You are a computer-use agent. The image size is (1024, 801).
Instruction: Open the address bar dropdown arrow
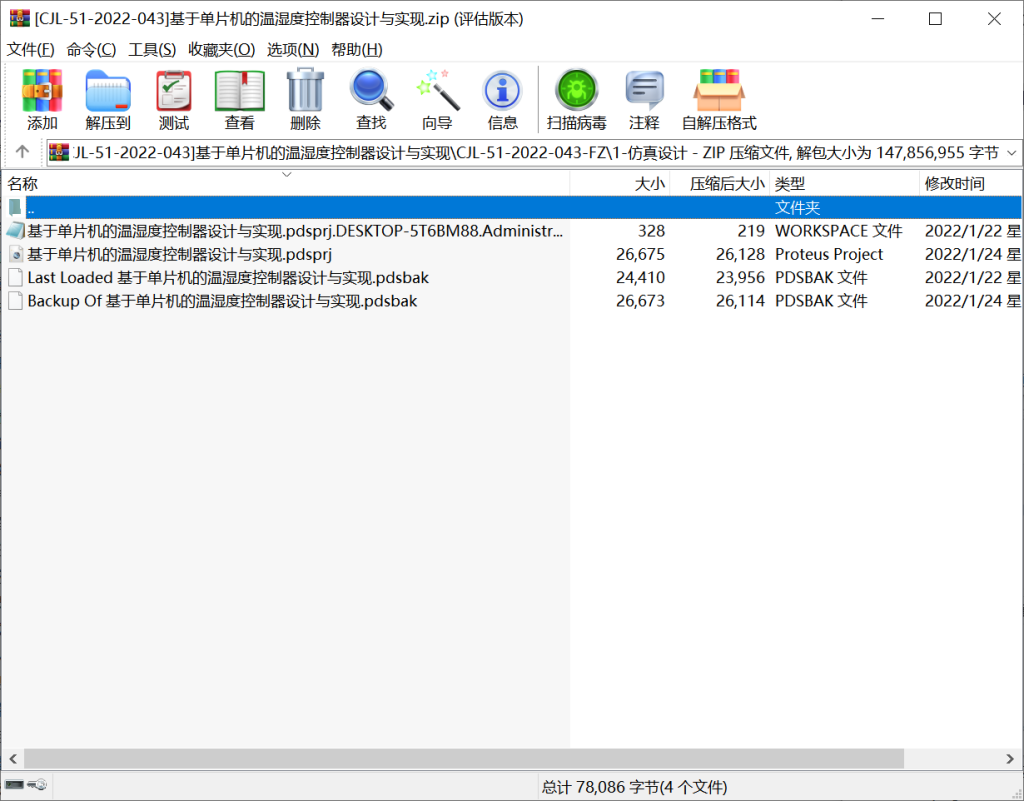1012,152
